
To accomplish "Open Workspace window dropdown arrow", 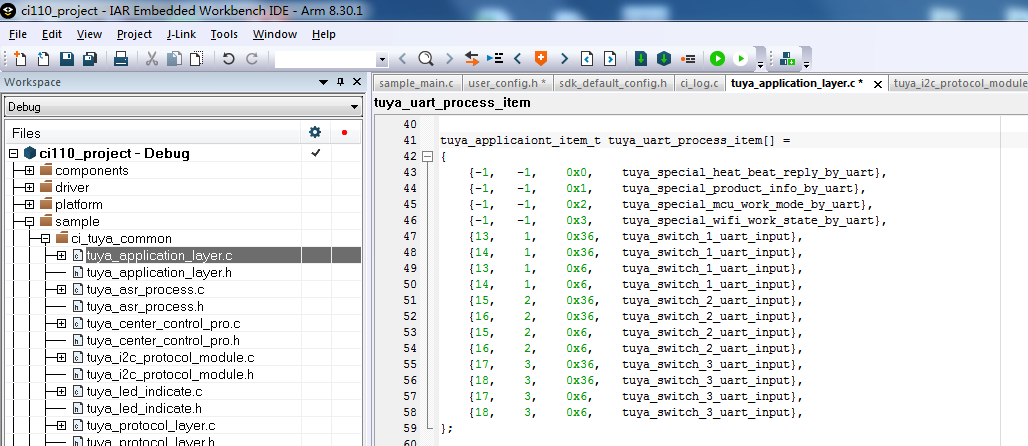I will tap(323, 82).
